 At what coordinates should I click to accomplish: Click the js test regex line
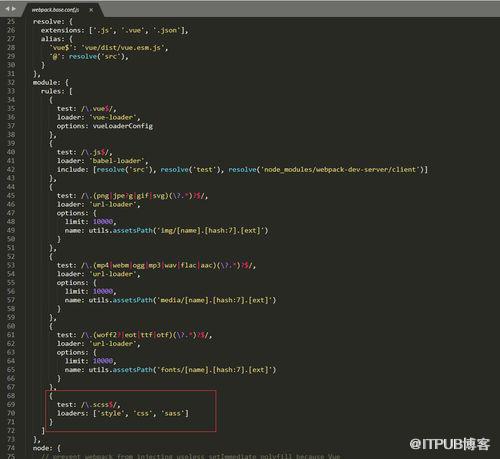(84, 152)
